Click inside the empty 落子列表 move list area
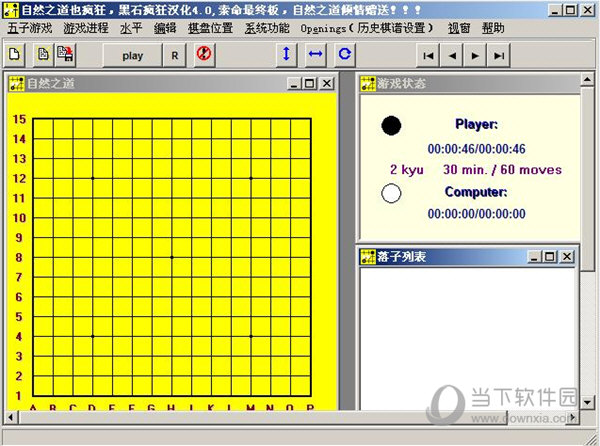 [467, 339]
